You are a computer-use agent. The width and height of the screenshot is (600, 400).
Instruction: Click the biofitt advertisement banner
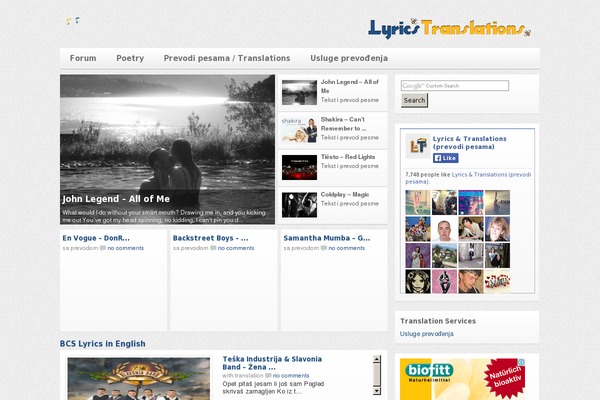pyautogui.click(x=463, y=379)
